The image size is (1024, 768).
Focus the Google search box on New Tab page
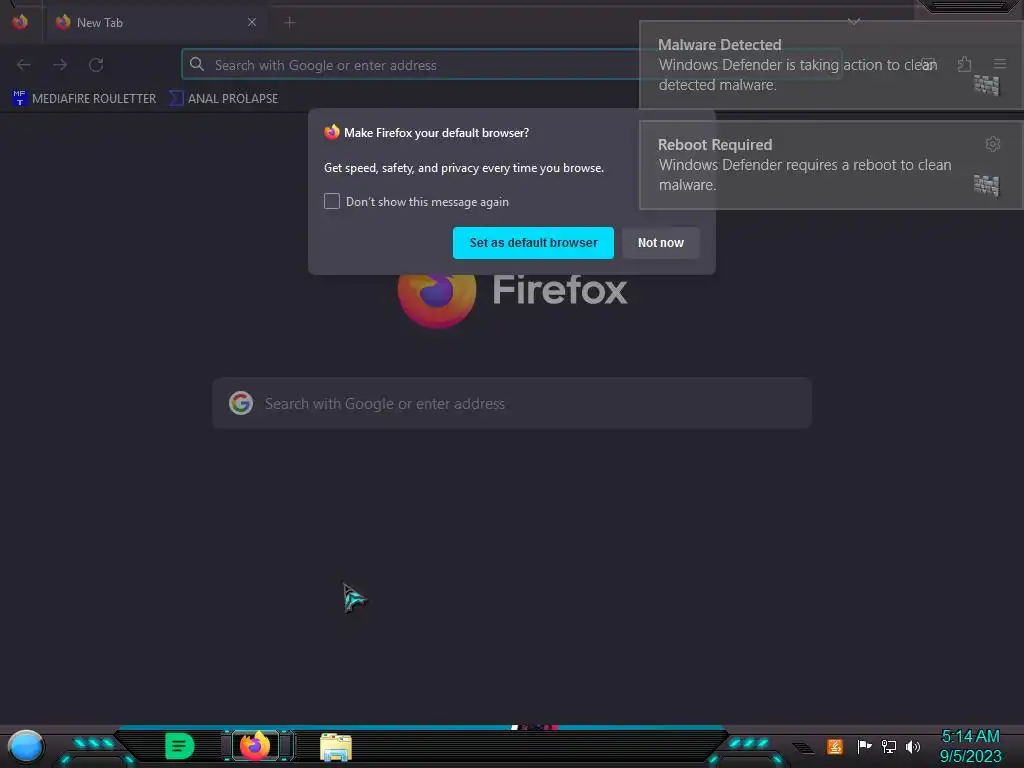pos(512,404)
